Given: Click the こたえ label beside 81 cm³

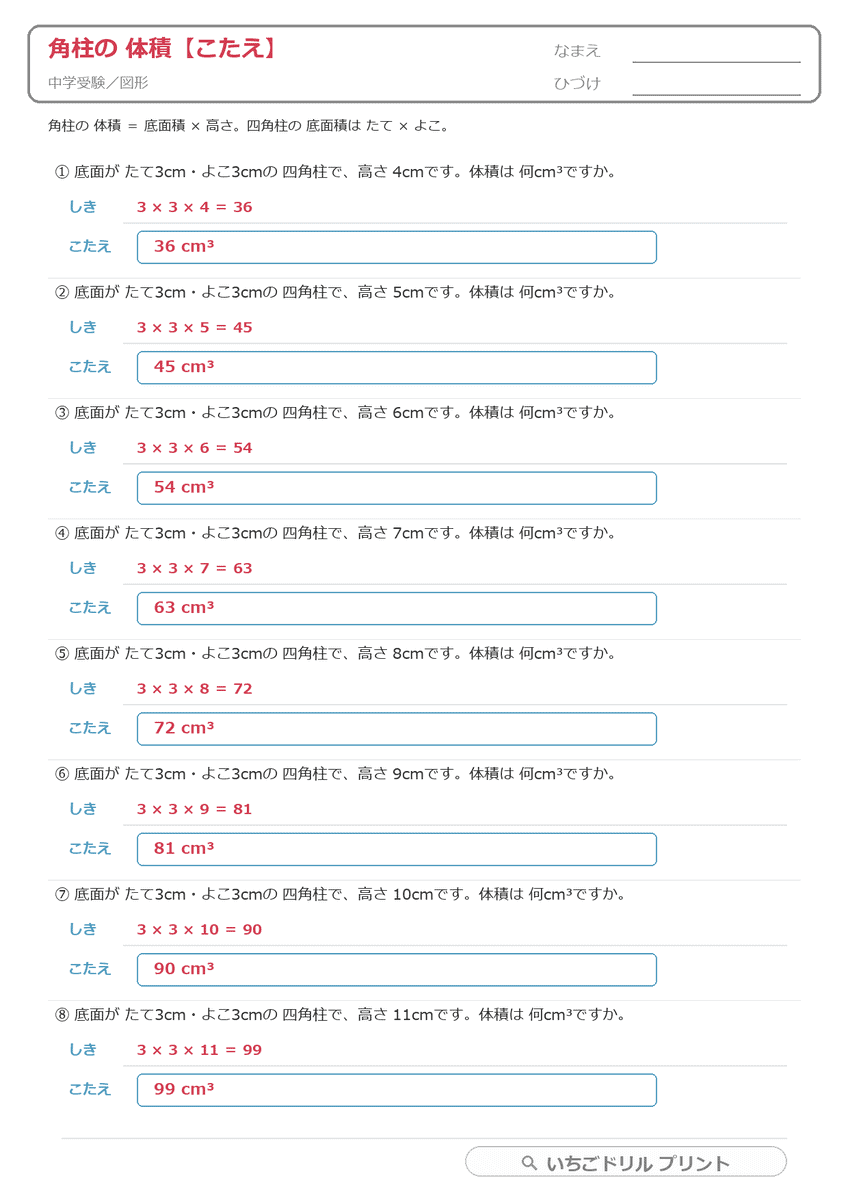Looking at the screenshot, I should coord(90,849).
